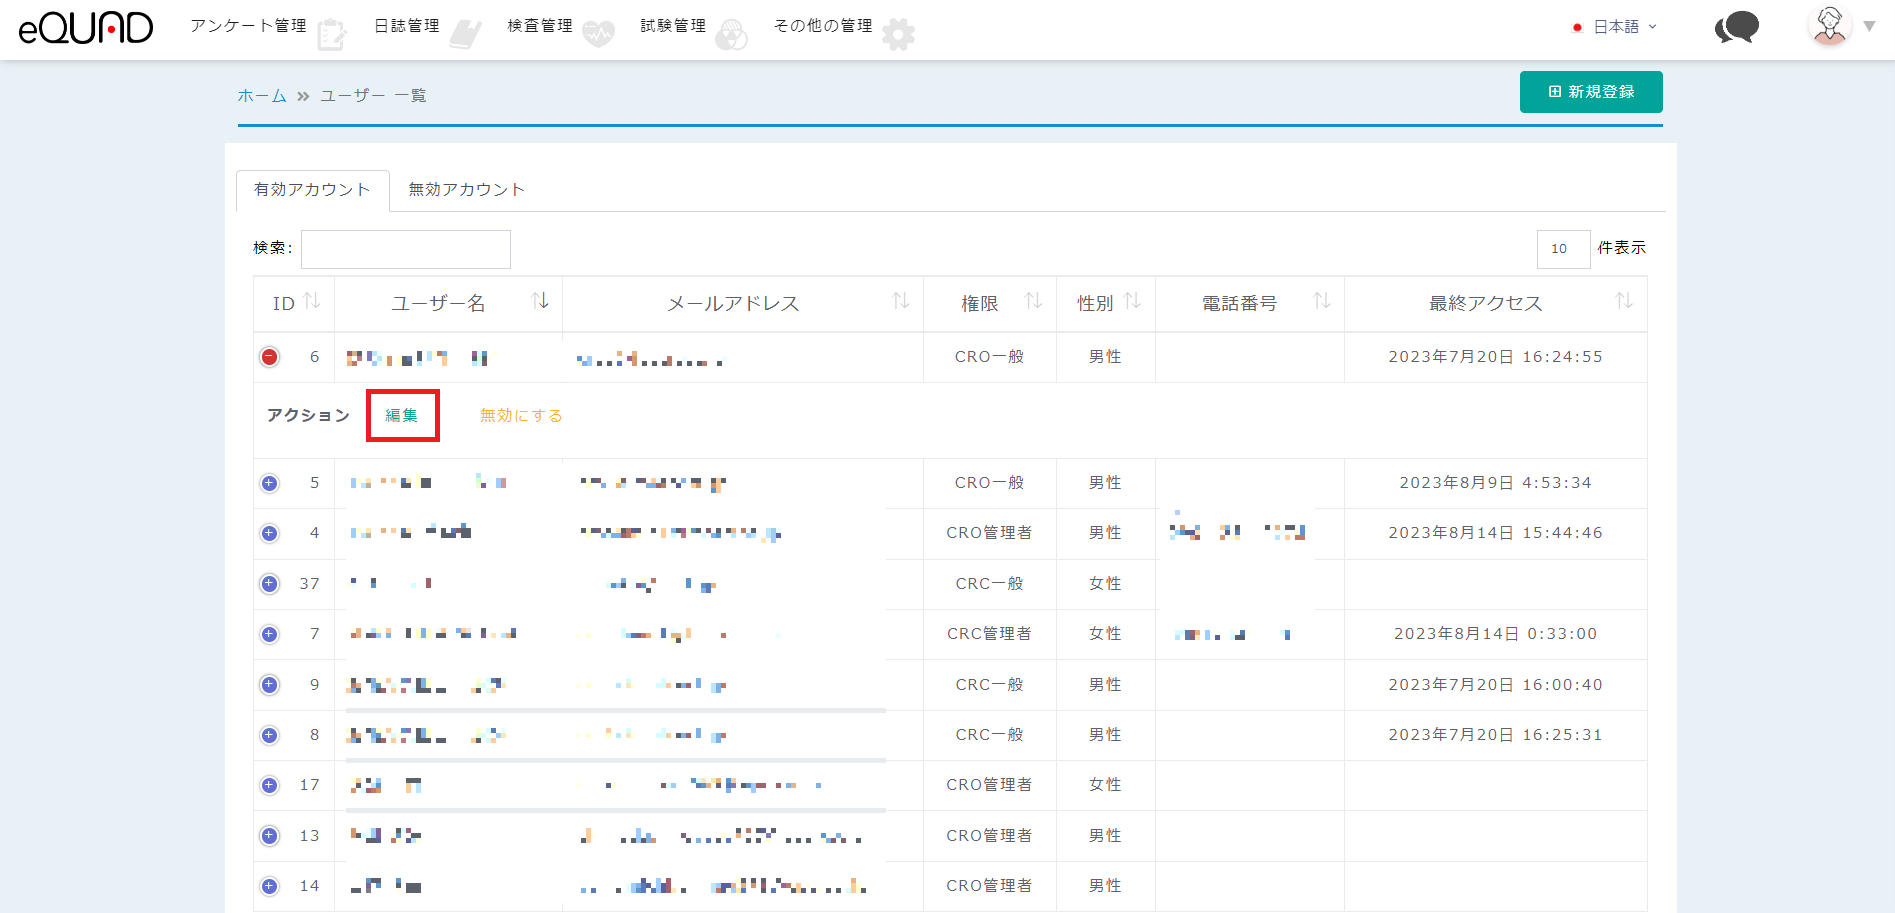This screenshot has width=1895, height=913.
Task: Expand the row with ID 5
Action: [269, 483]
